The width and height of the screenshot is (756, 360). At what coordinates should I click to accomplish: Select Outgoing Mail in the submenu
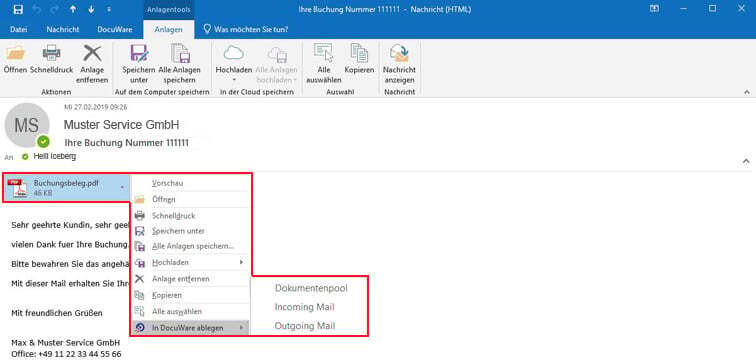[x=305, y=326]
